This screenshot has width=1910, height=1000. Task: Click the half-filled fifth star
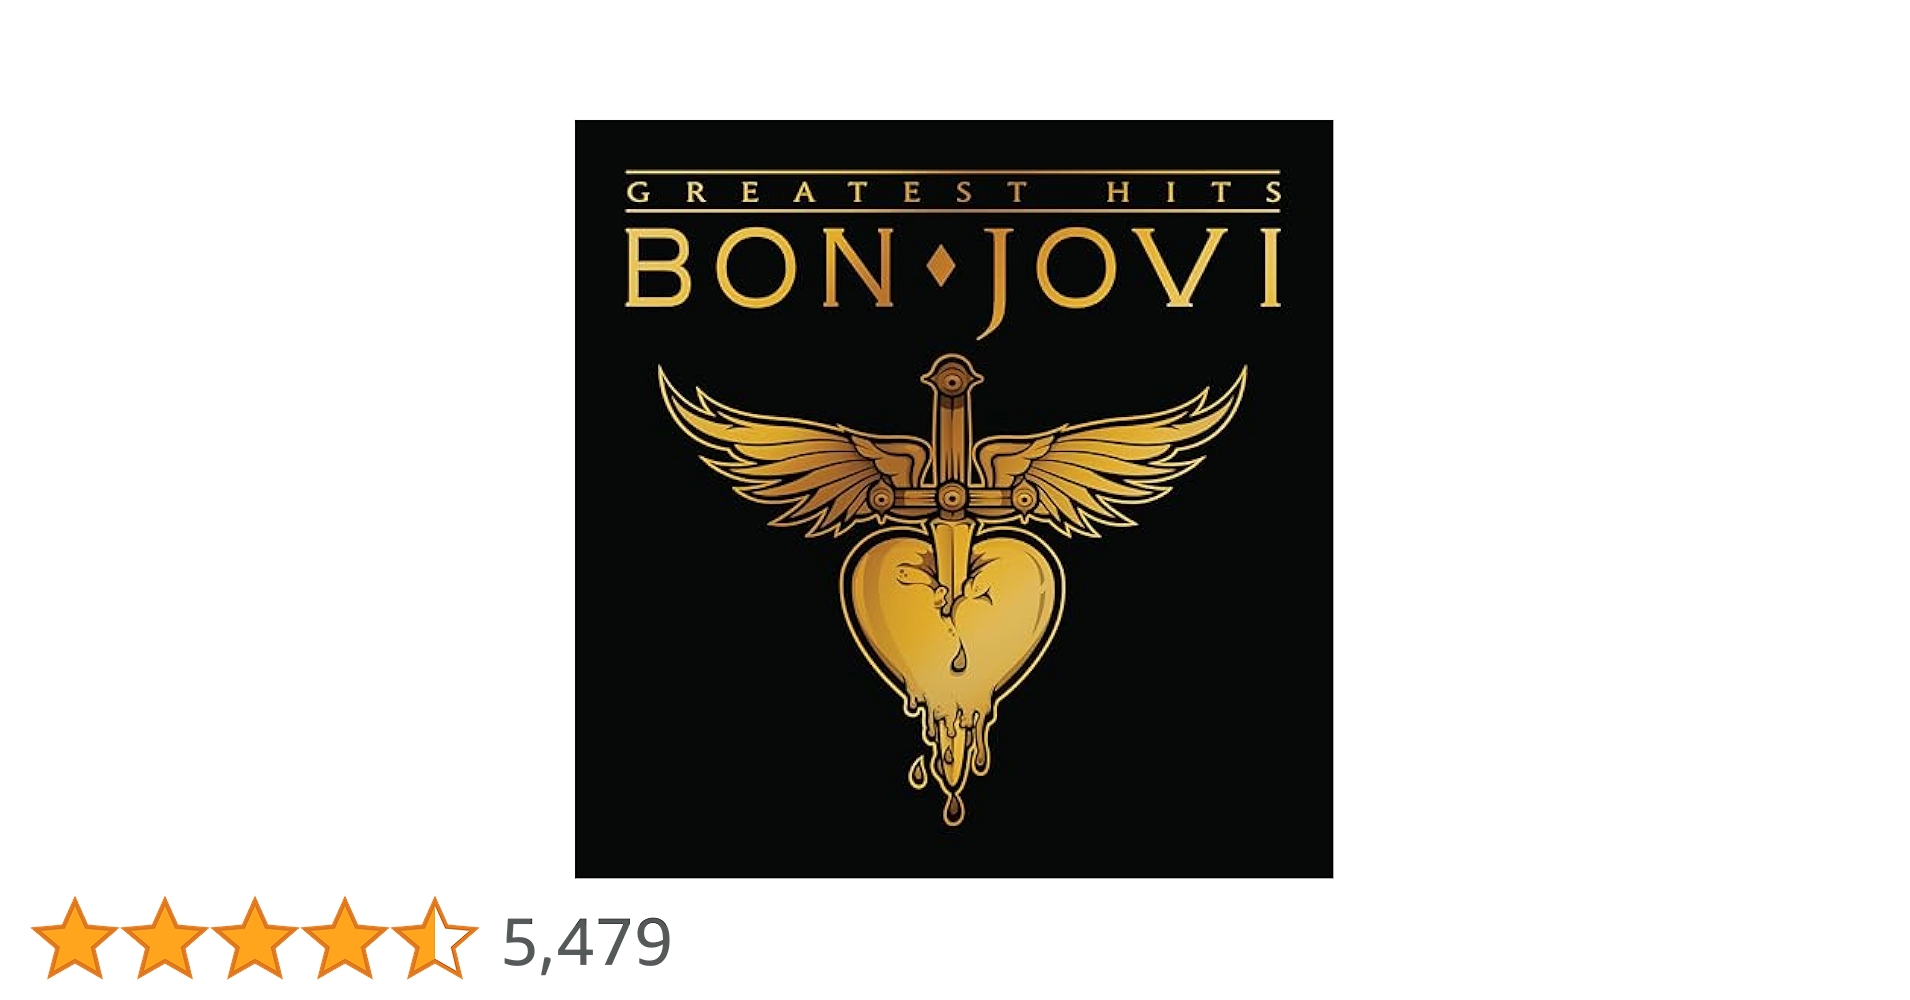tap(434, 937)
